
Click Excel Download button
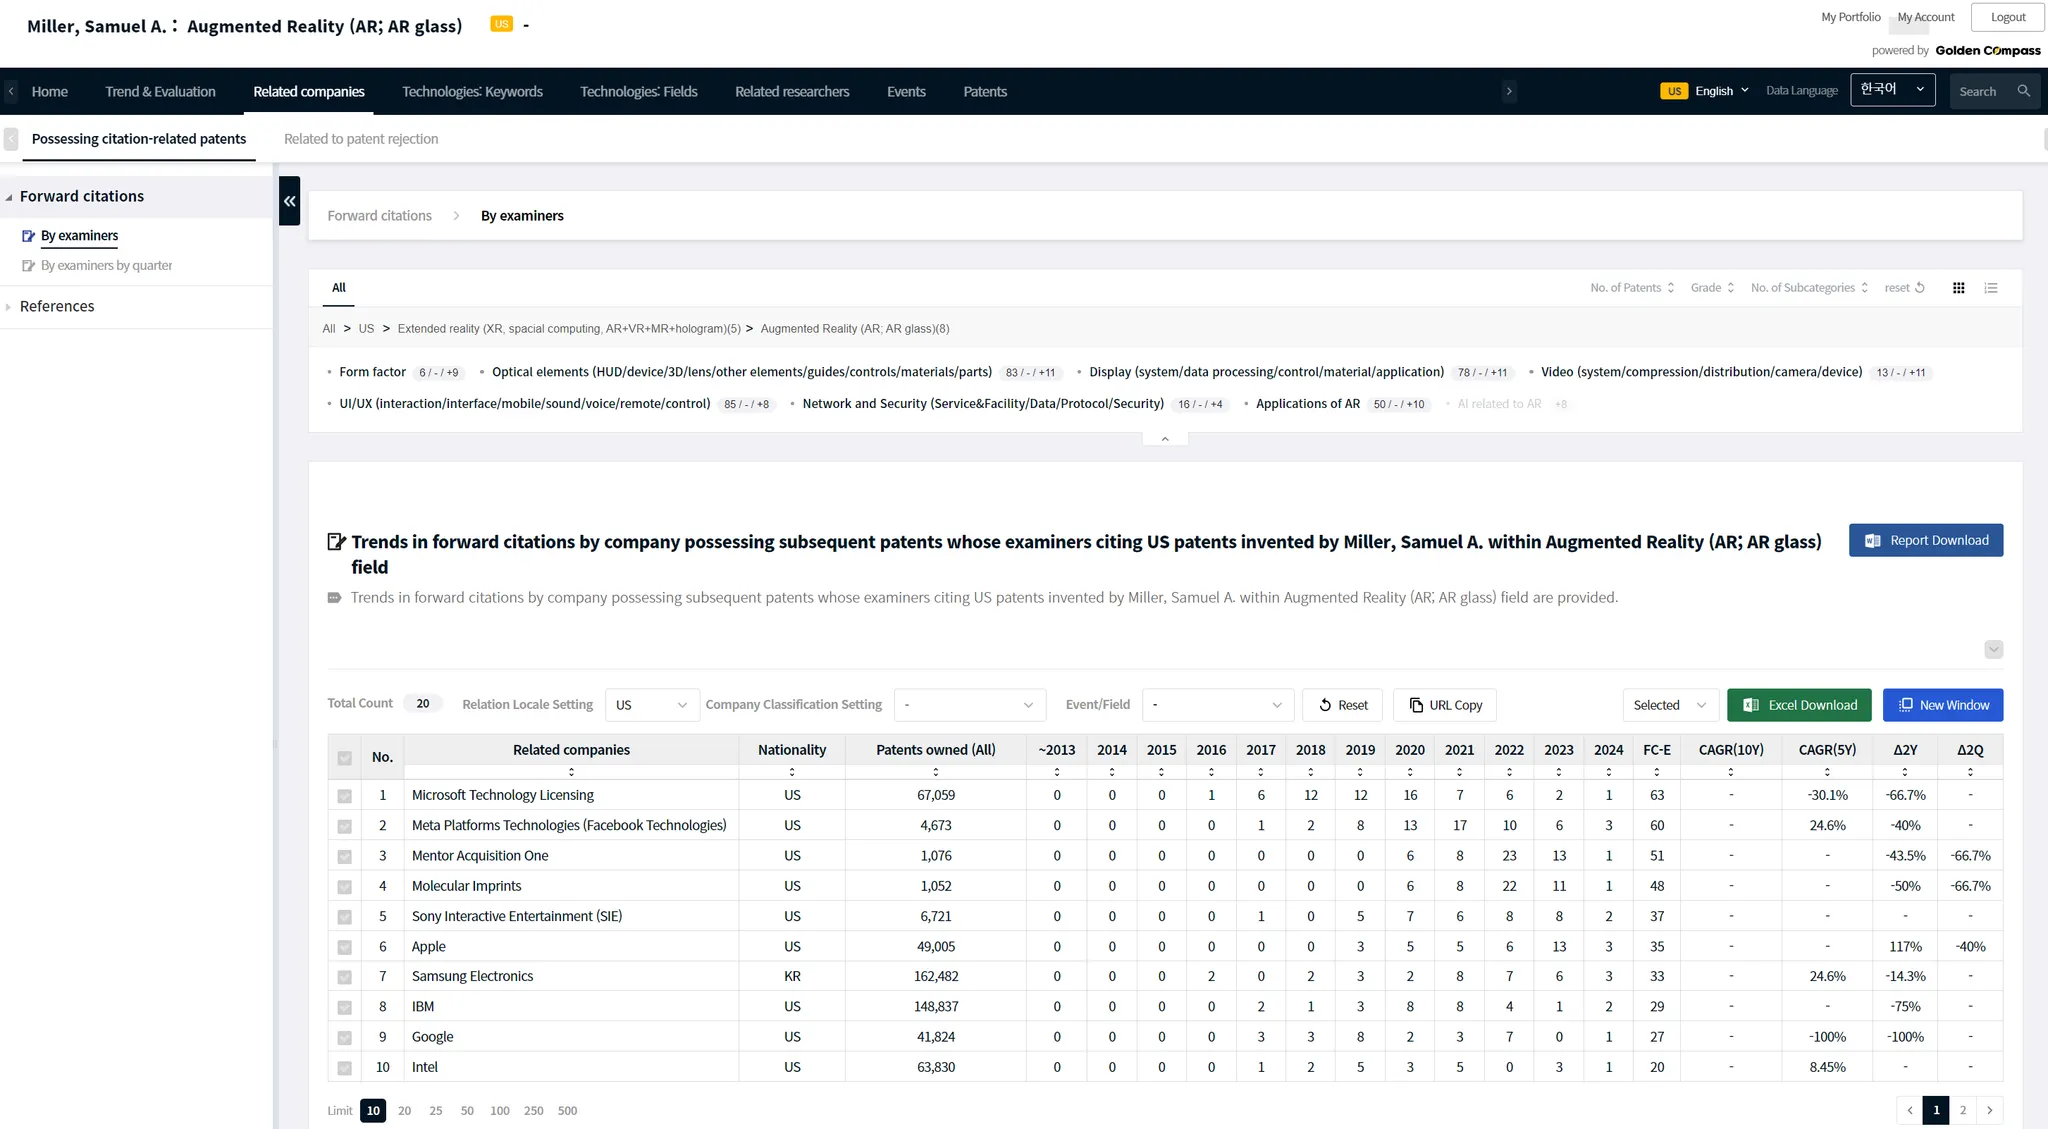click(x=1798, y=705)
